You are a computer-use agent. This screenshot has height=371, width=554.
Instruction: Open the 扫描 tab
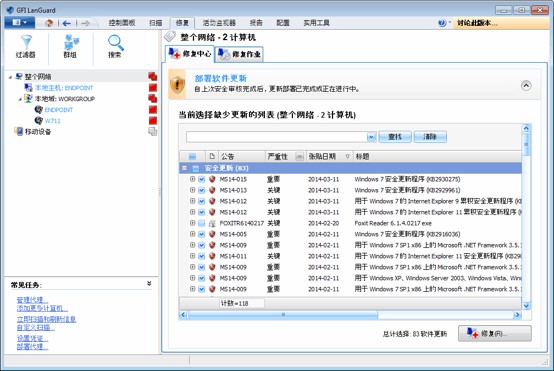[x=155, y=23]
